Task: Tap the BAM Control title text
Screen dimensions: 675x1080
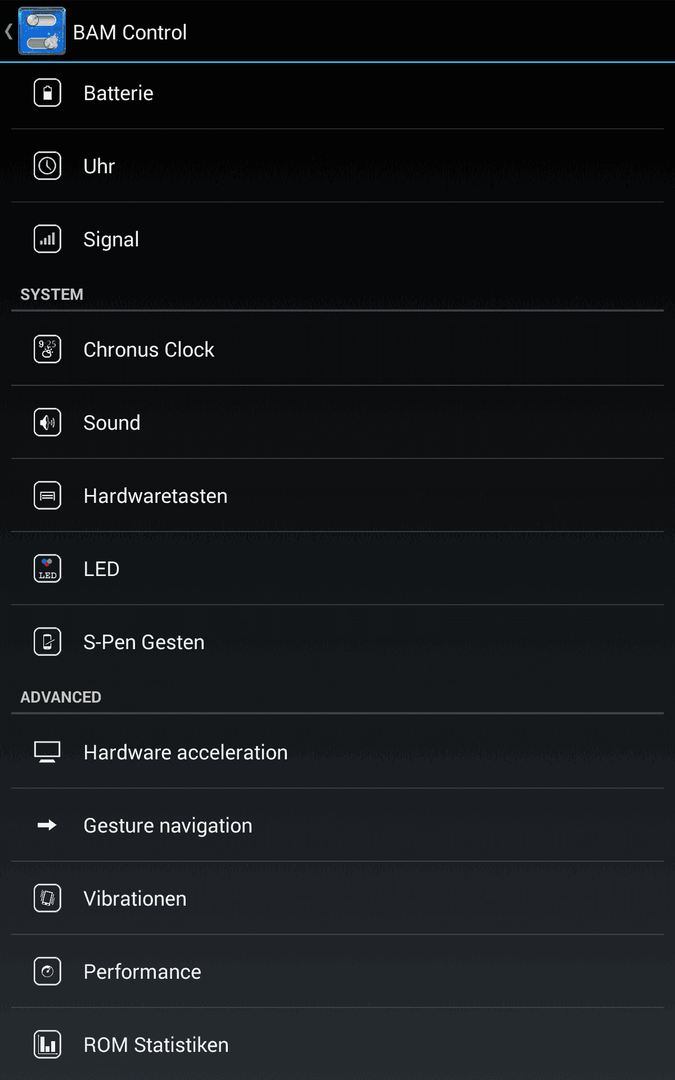Action: 129,32
